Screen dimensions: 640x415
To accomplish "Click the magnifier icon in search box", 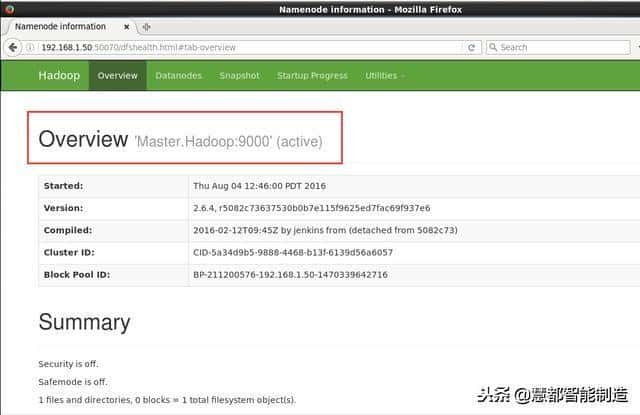I will point(493,47).
